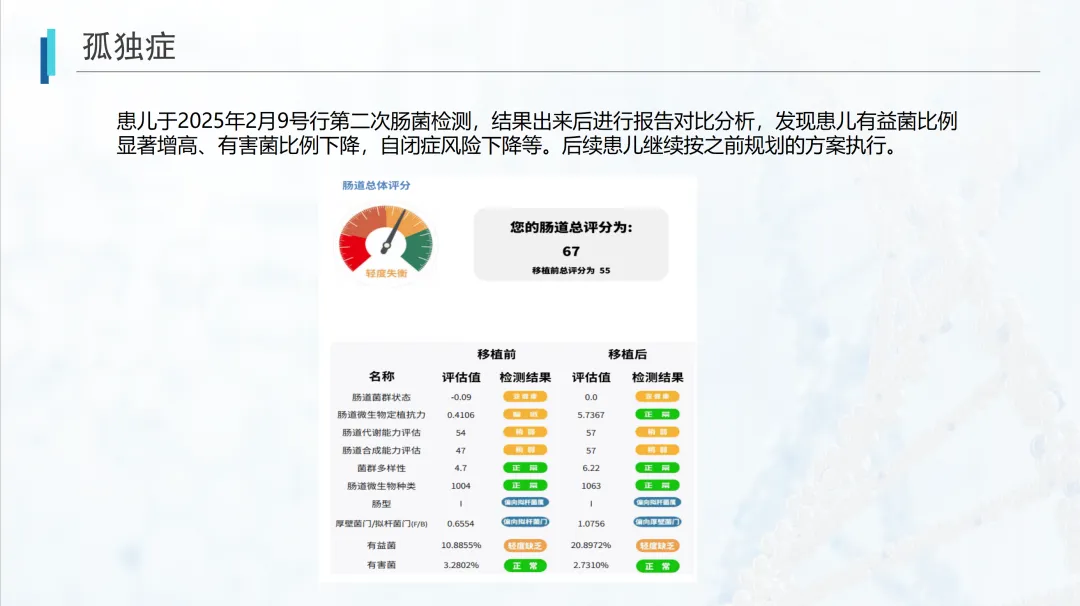Click pre-transplant green 正常 badge for 菌群多样性
Screen dimensions: 1080x606
(525, 467)
